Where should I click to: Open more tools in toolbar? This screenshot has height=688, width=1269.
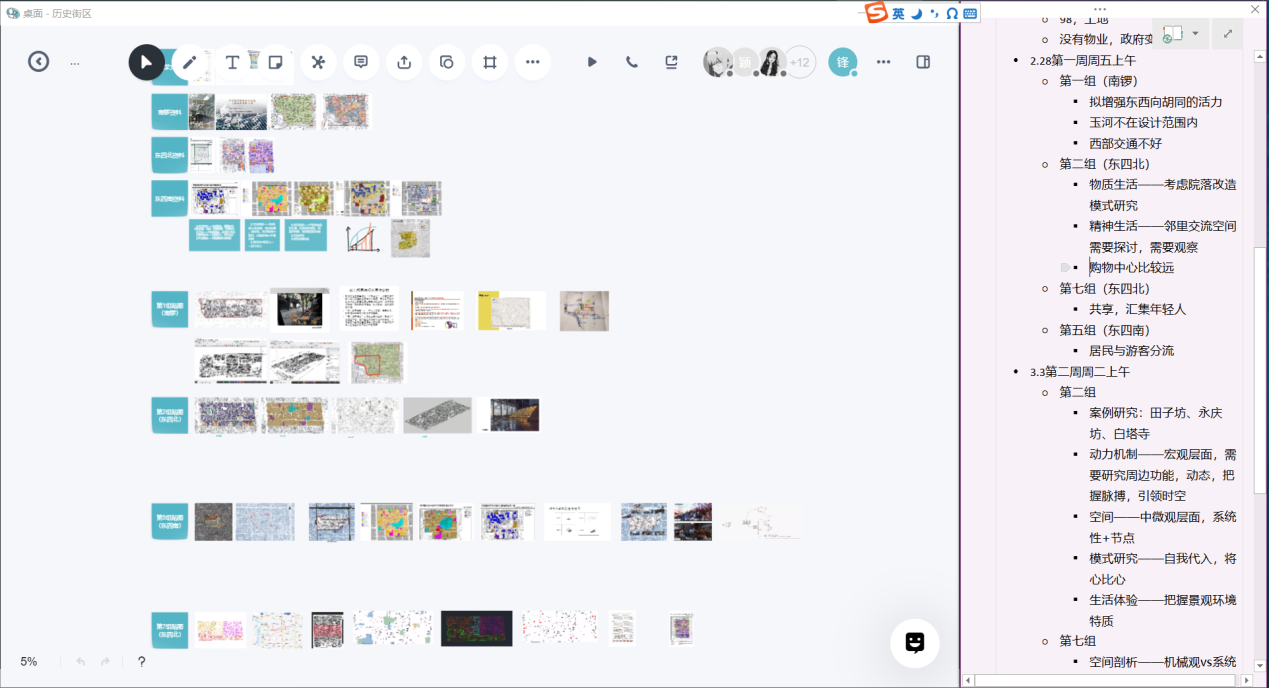tap(532, 62)
